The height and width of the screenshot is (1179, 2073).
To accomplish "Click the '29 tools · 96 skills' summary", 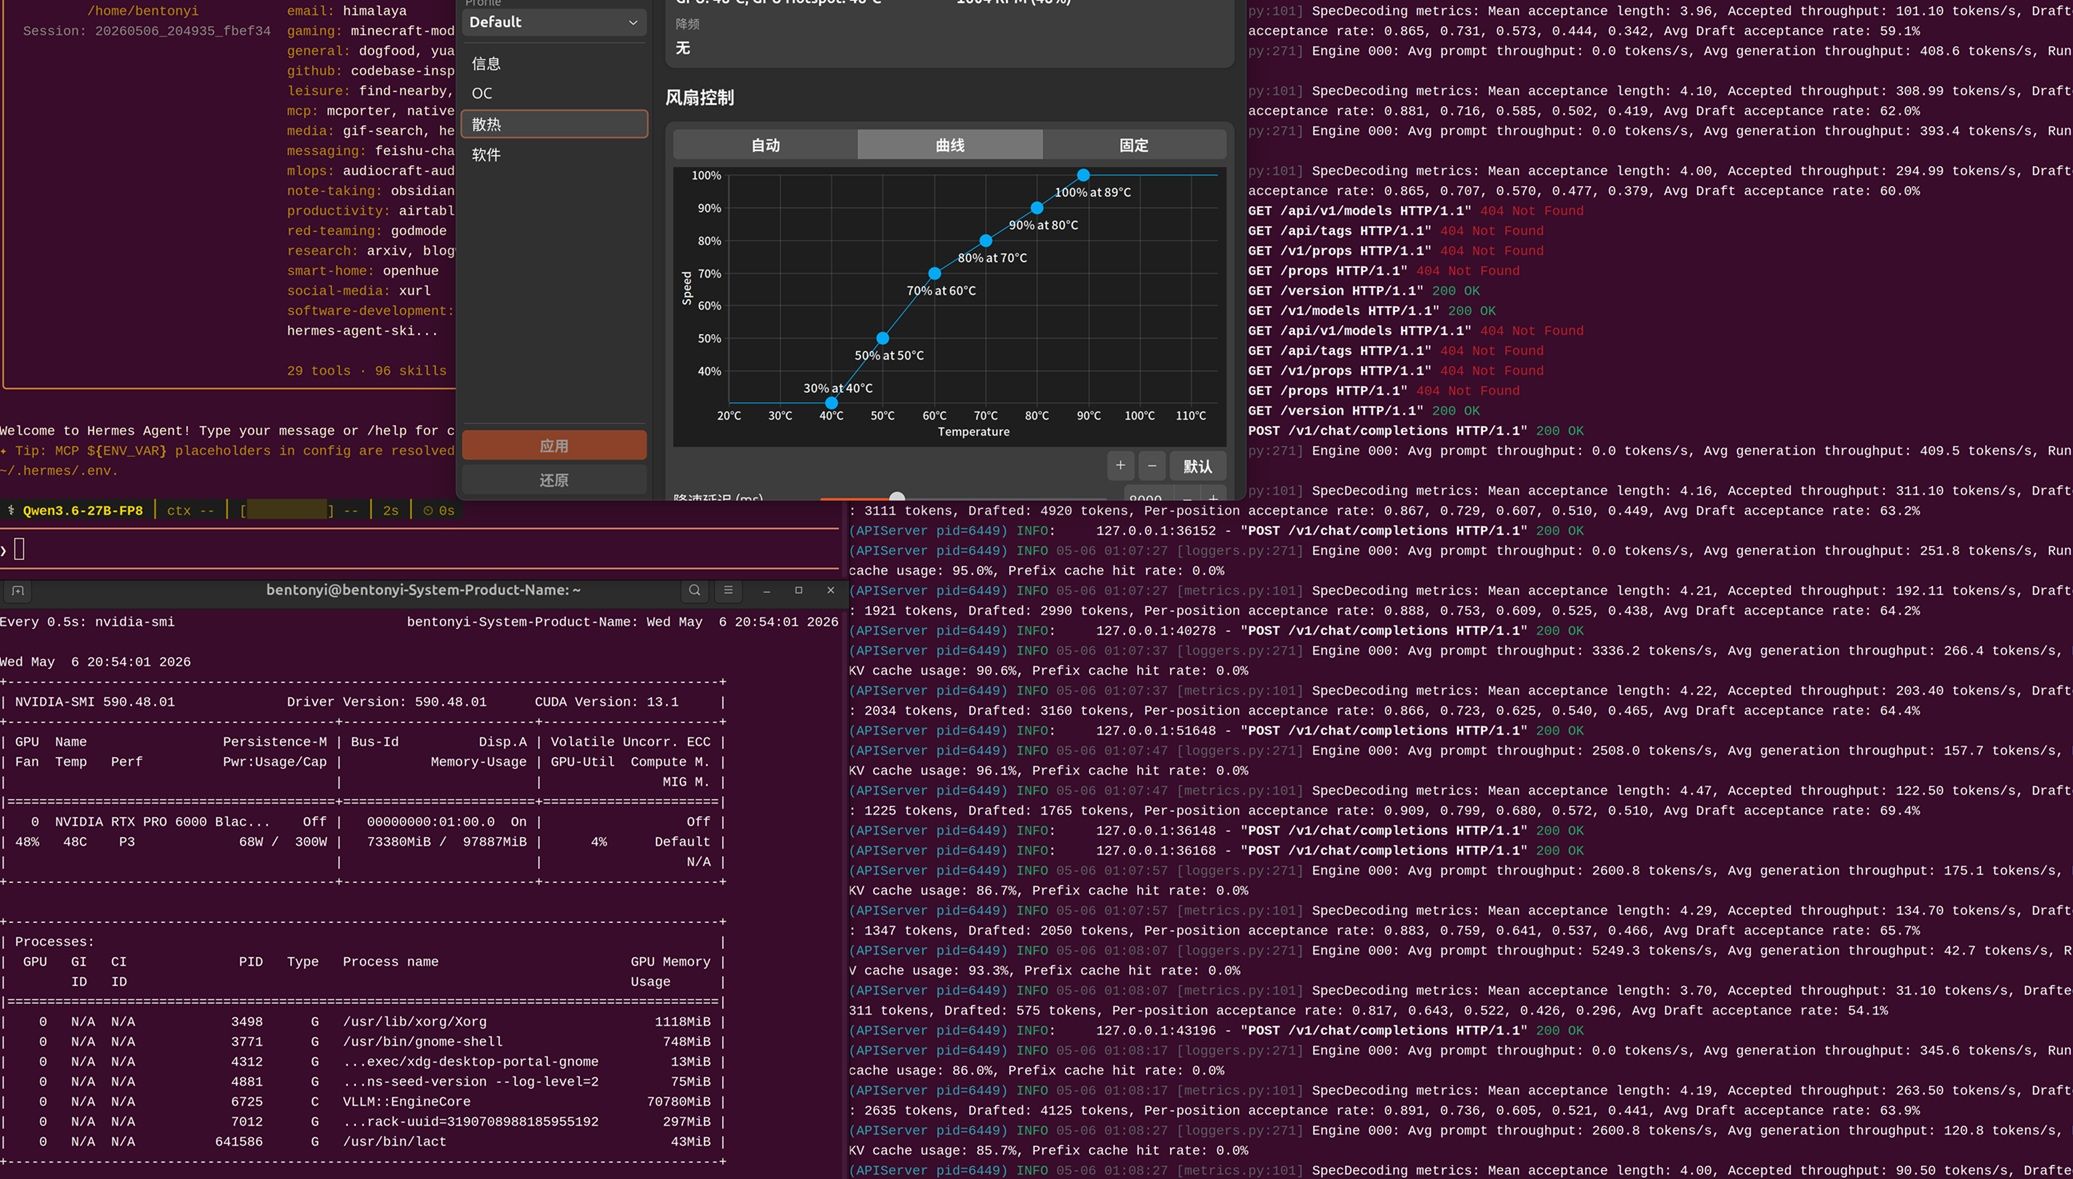I will (x=367, y=371).
